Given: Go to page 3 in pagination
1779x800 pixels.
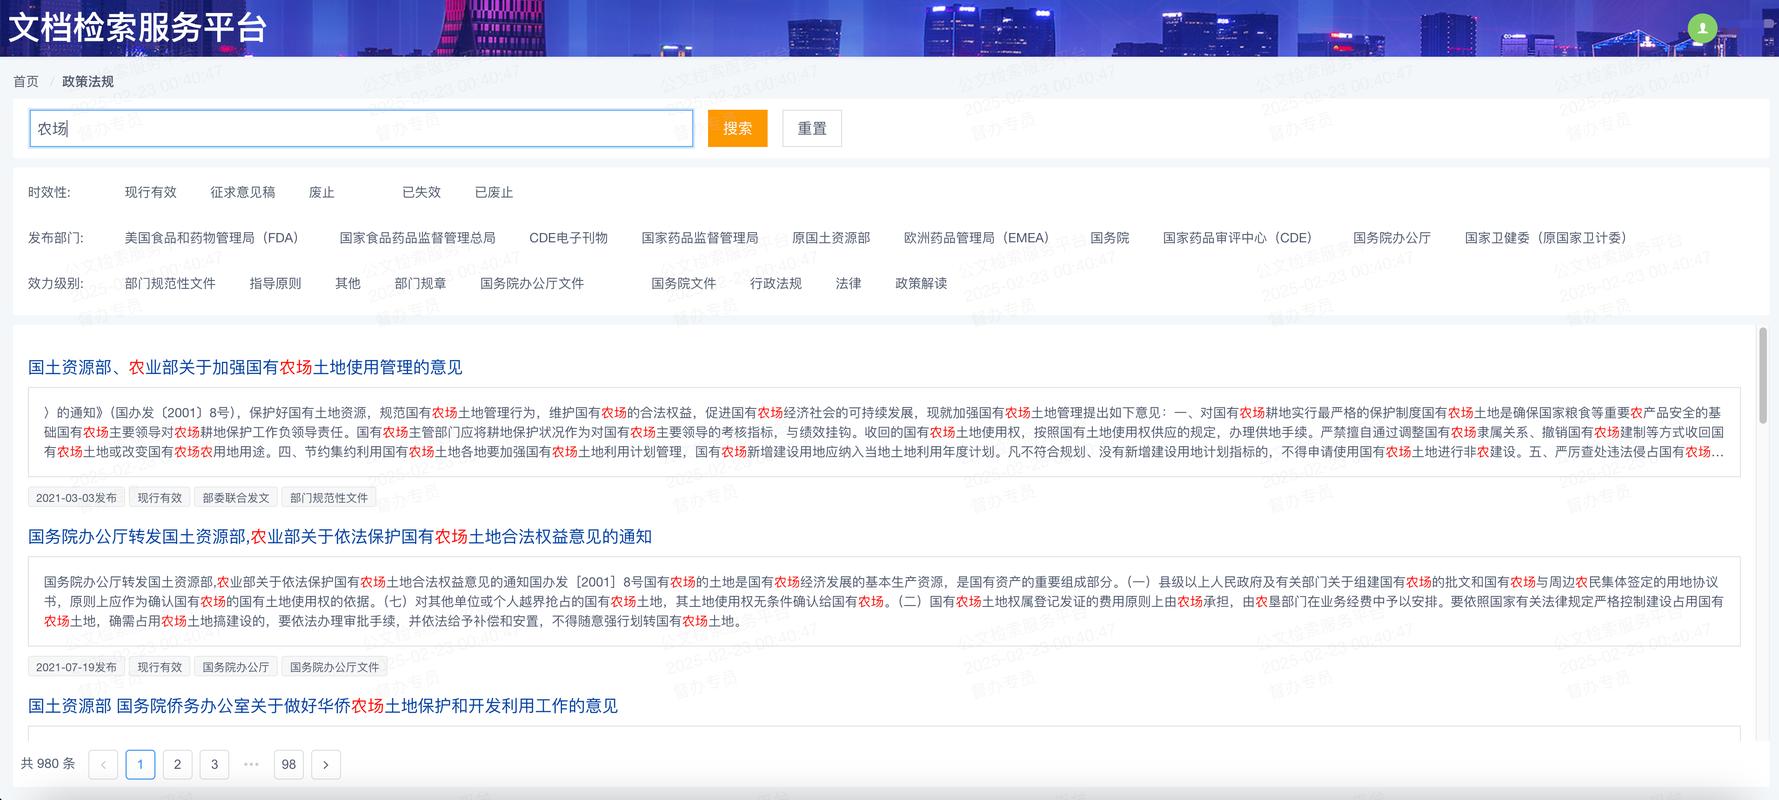Looking at the screenshot, I should (214, 765).
